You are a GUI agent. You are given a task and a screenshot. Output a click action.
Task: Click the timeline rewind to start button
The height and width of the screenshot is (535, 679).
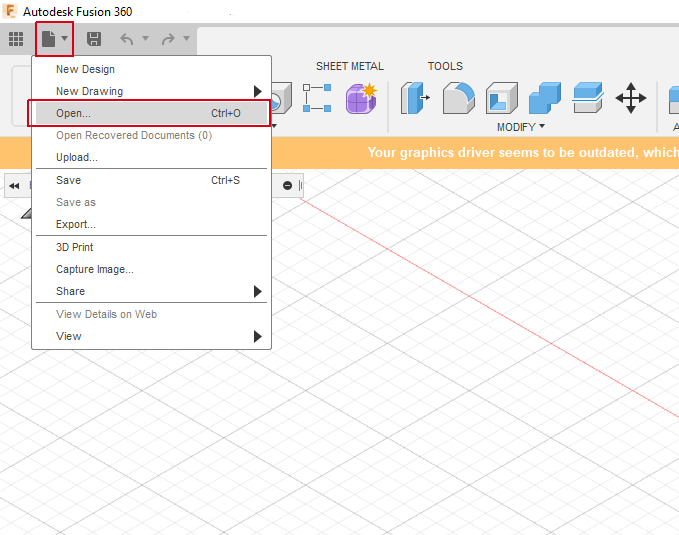14,186
